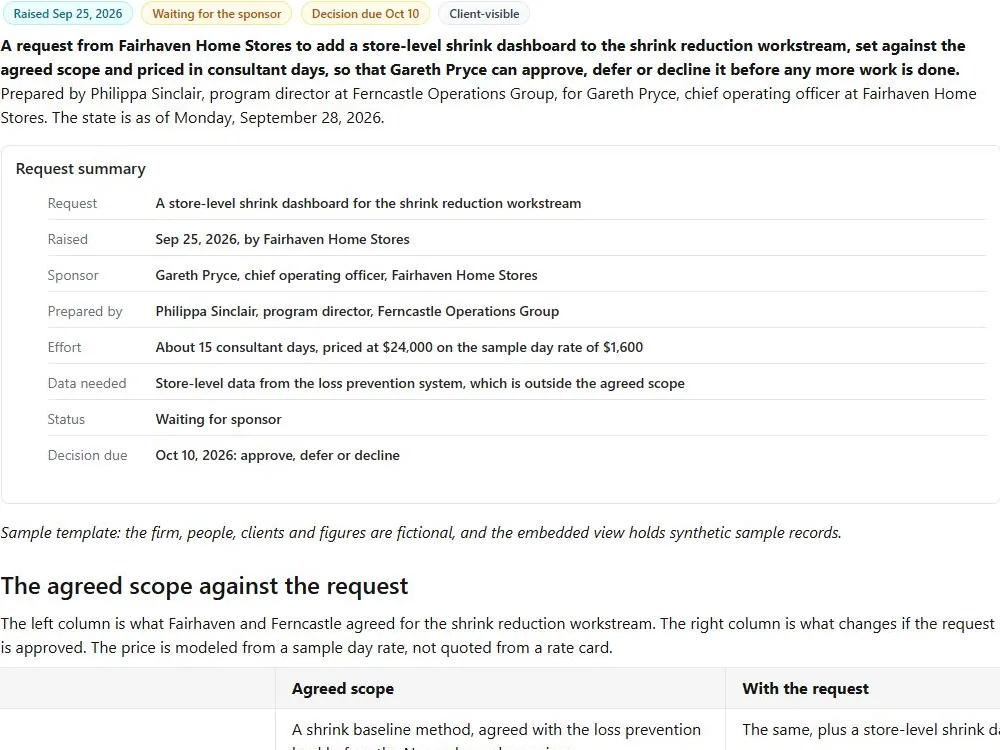The width and height of the screenshot is (1000, 750).
Task: Click the 'With the request' column header
Action: [x=805, y=689]
